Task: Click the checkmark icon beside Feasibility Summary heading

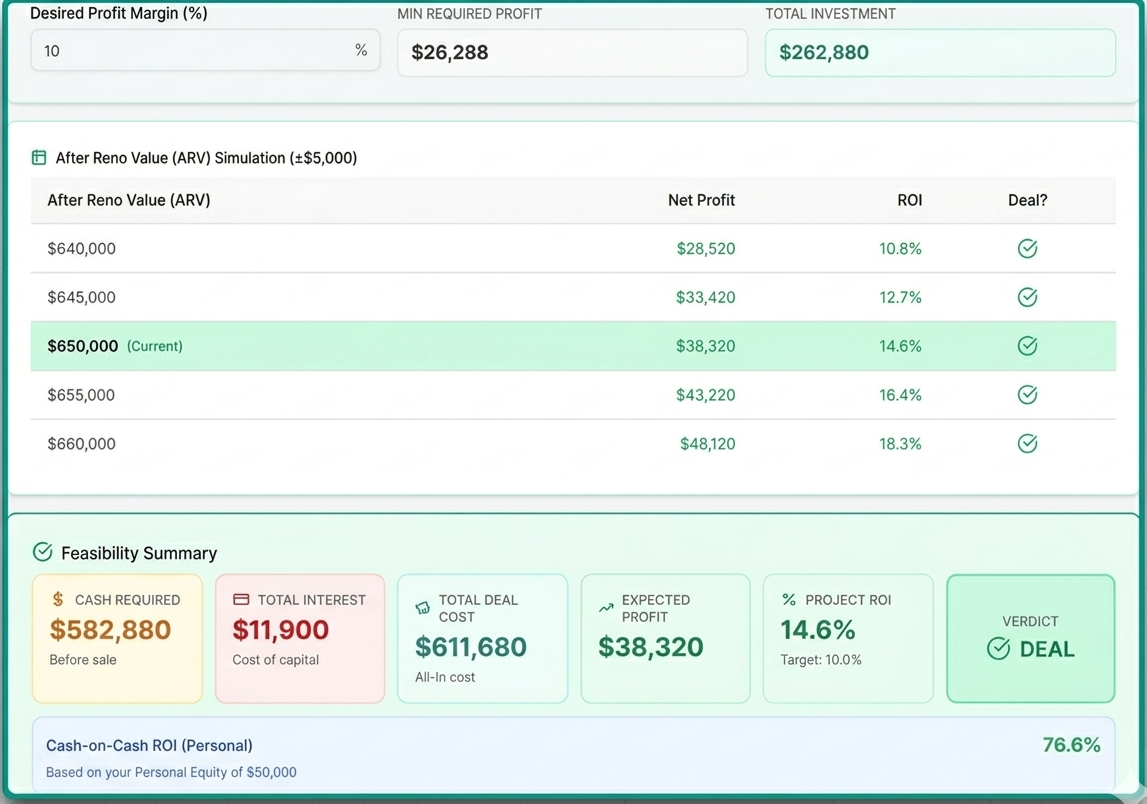Action: (41, 551)
